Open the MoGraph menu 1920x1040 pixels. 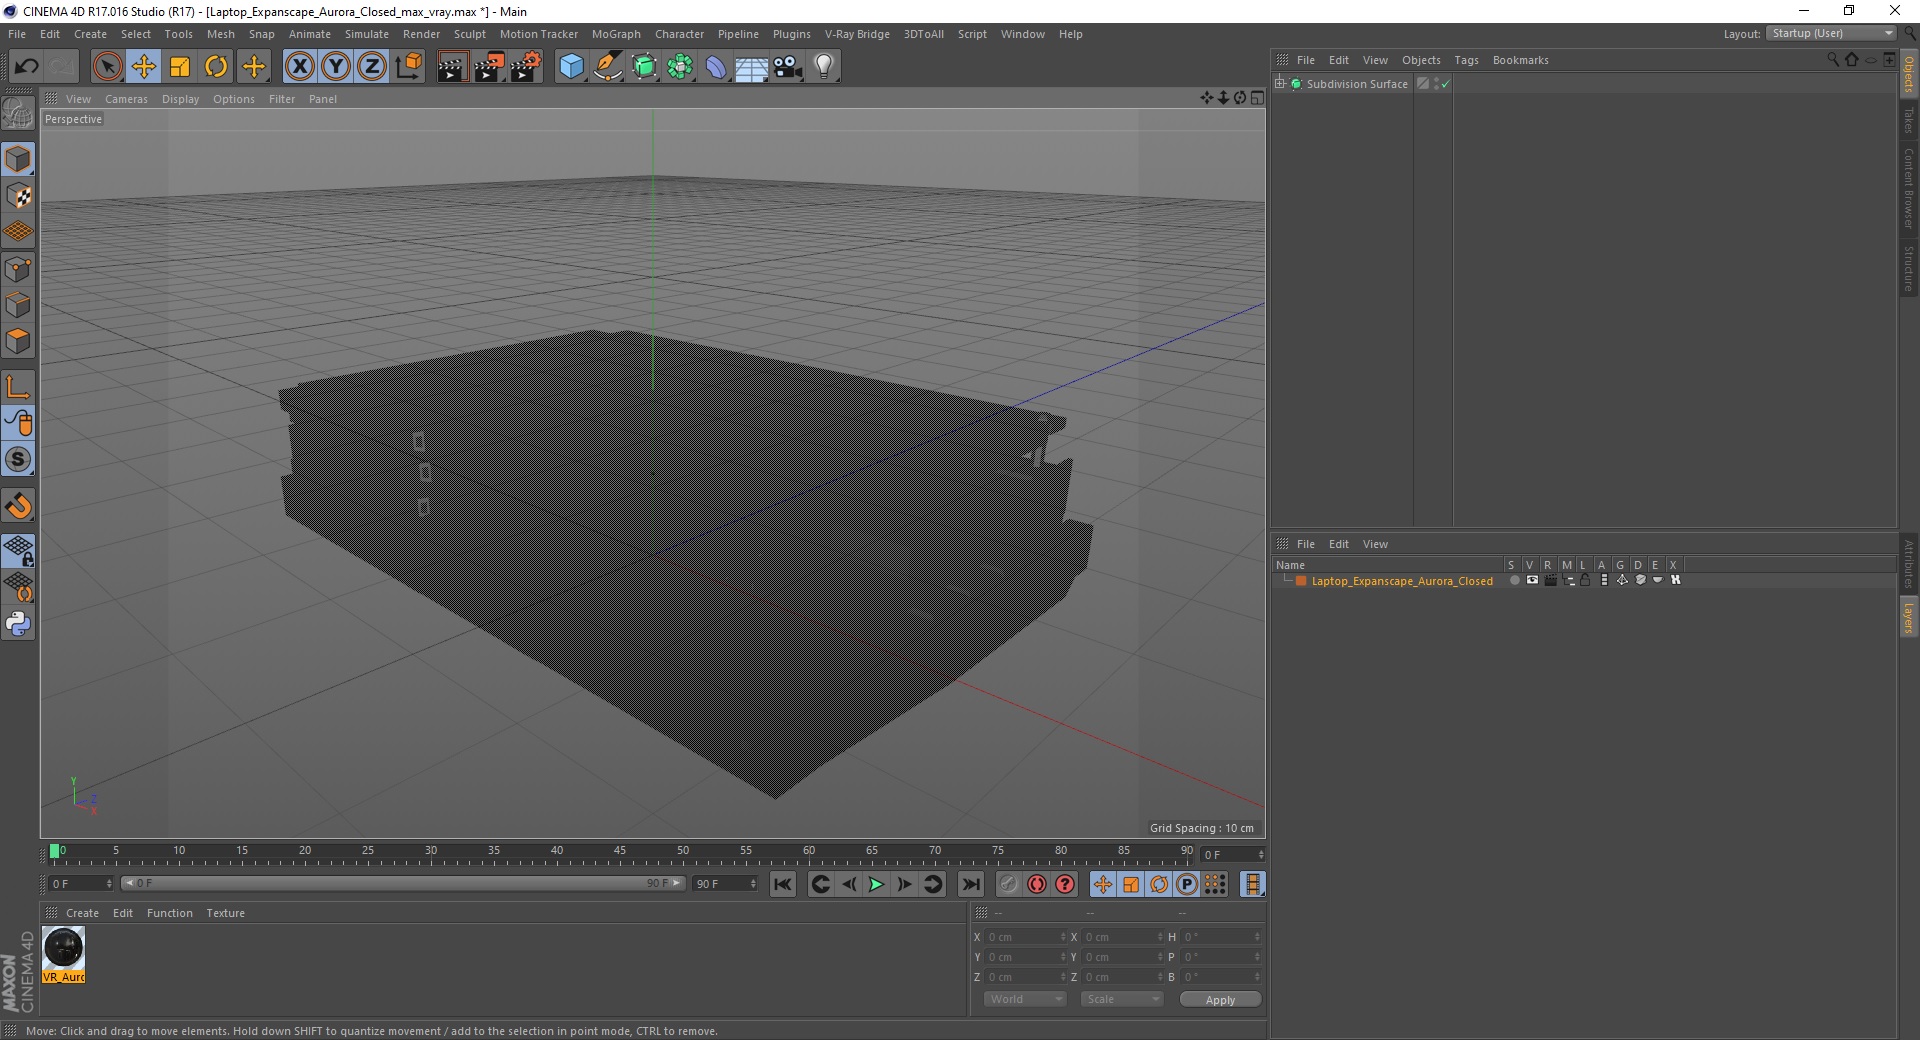(x=616, y=34)
